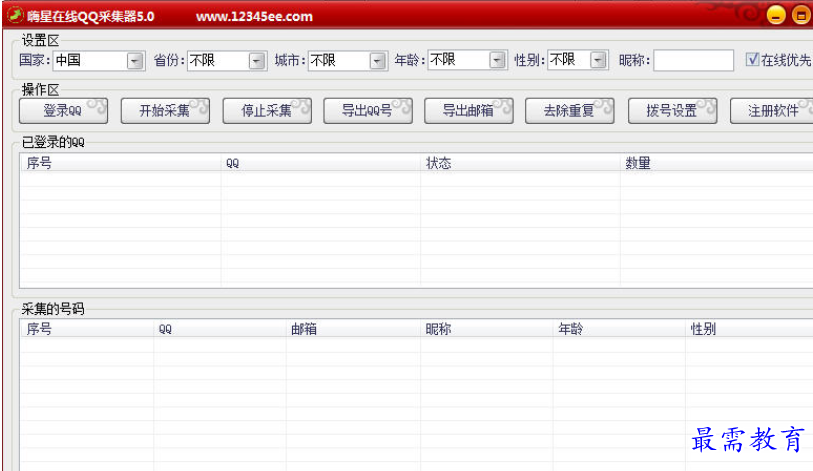Click 性别 column header in collected list

(x=749, y=329)
